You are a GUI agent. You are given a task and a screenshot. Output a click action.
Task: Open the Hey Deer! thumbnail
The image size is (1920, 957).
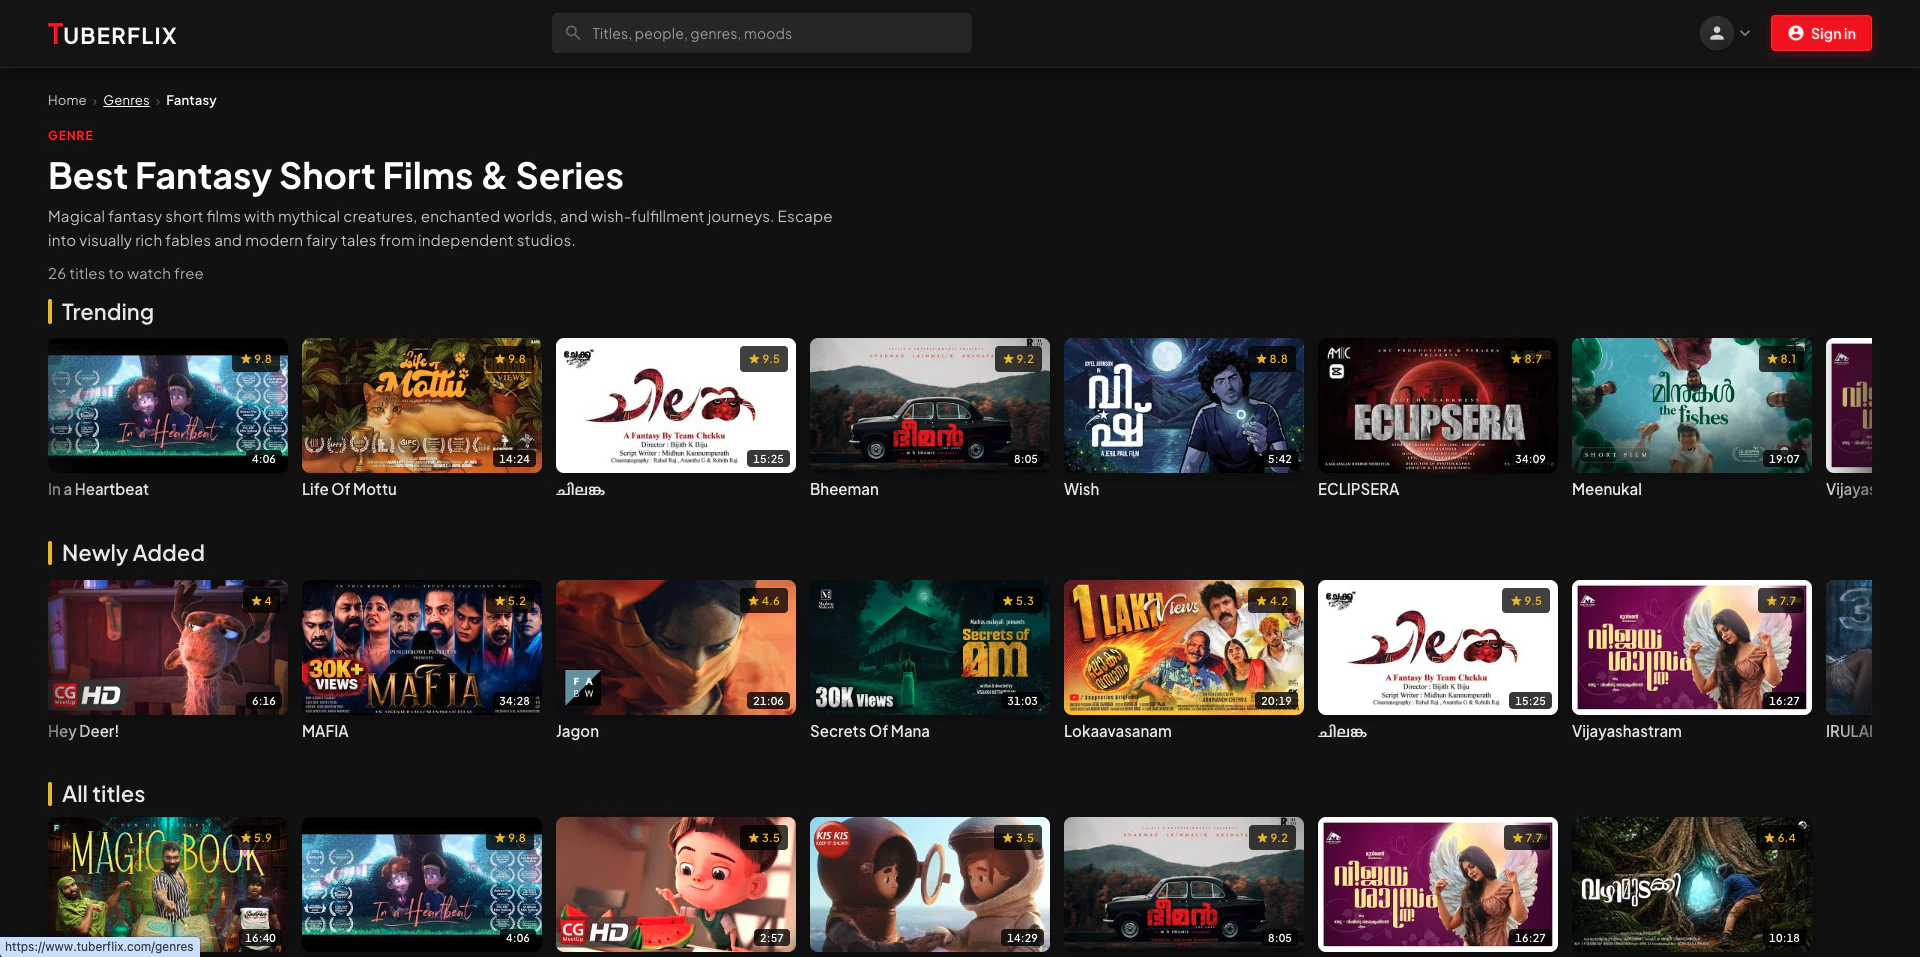tap(168, 647)
